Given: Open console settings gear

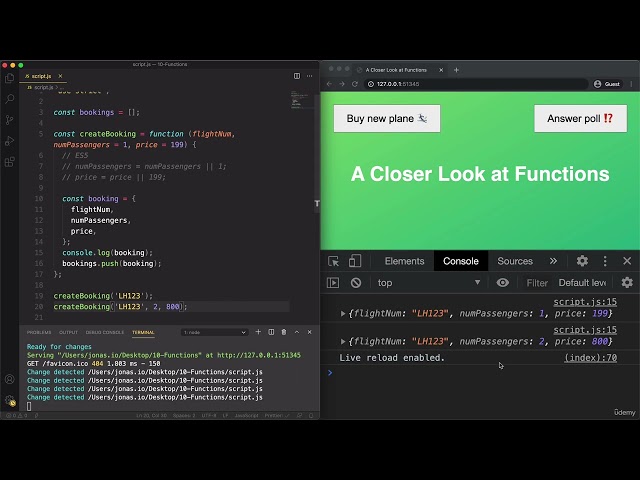Looking at the screenshot, I should [627, 282].
